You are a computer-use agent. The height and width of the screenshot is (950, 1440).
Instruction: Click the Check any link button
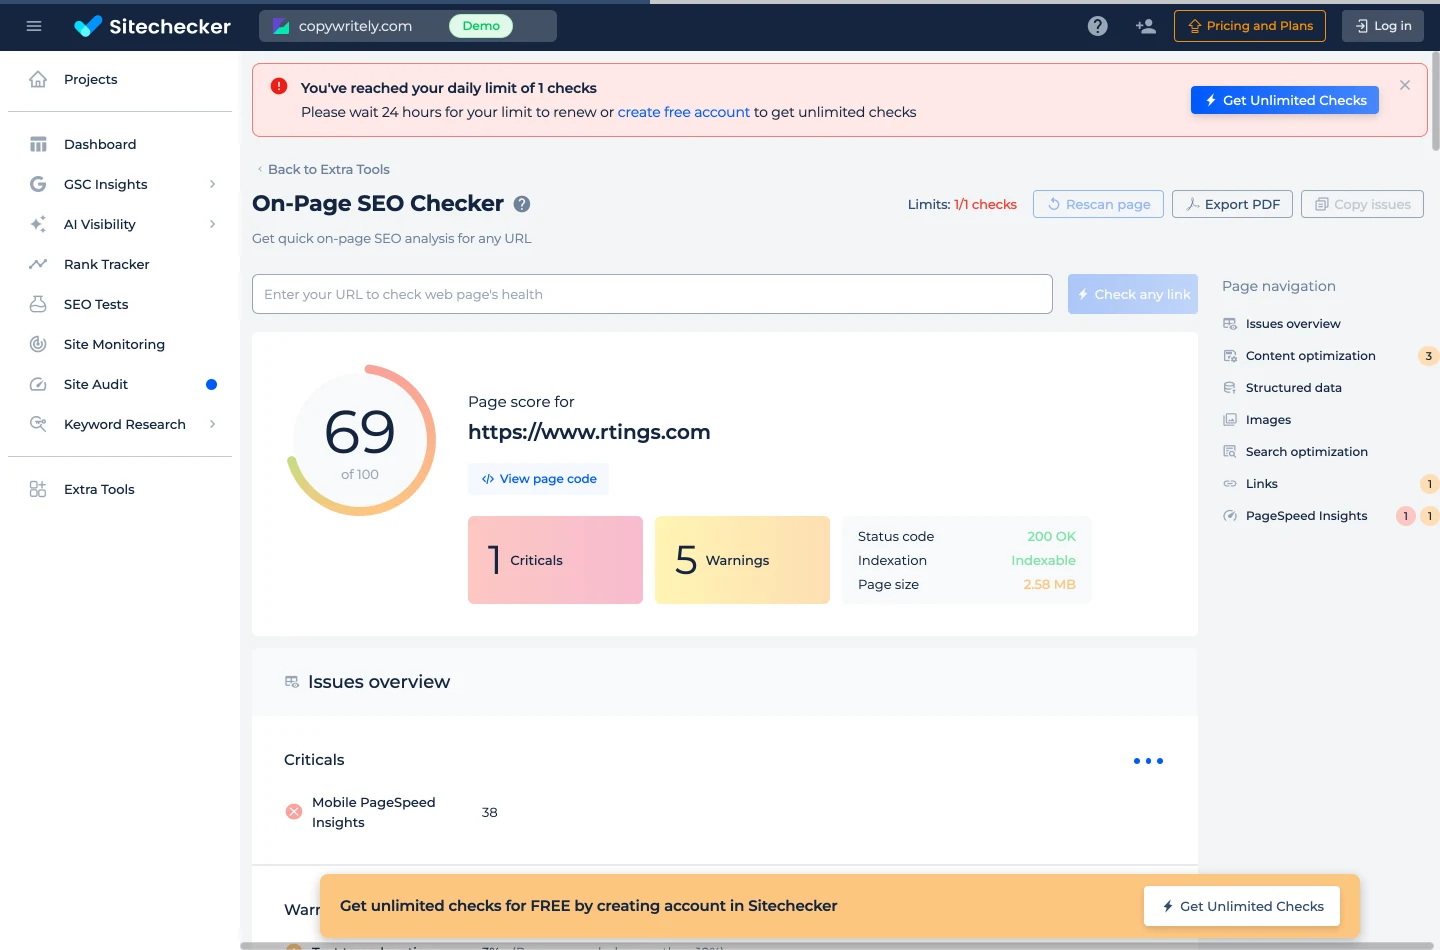tap(1133, 294)
